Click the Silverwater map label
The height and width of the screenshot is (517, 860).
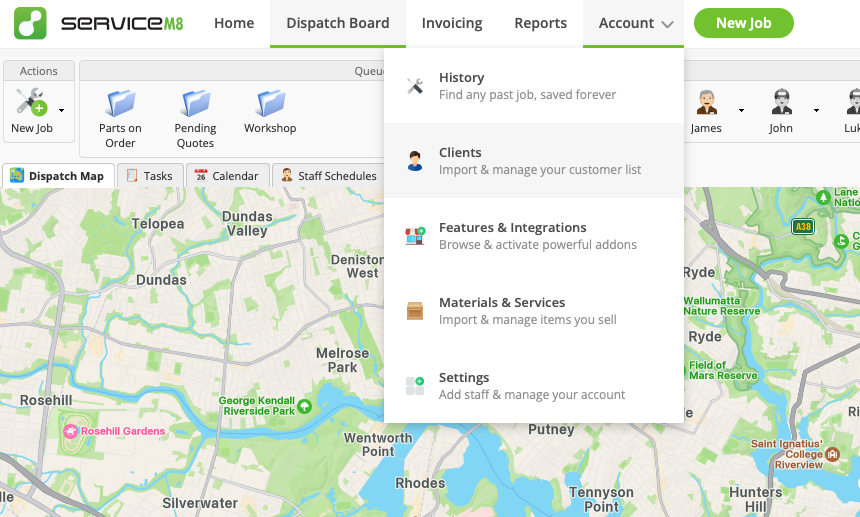(200, 503)
